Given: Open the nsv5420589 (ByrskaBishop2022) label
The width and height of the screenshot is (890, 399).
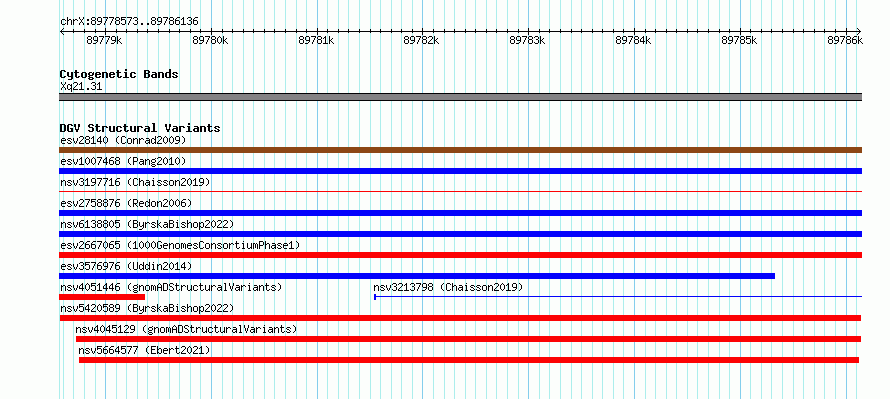Looking at the screenshot, I should (x=147, y=308).
